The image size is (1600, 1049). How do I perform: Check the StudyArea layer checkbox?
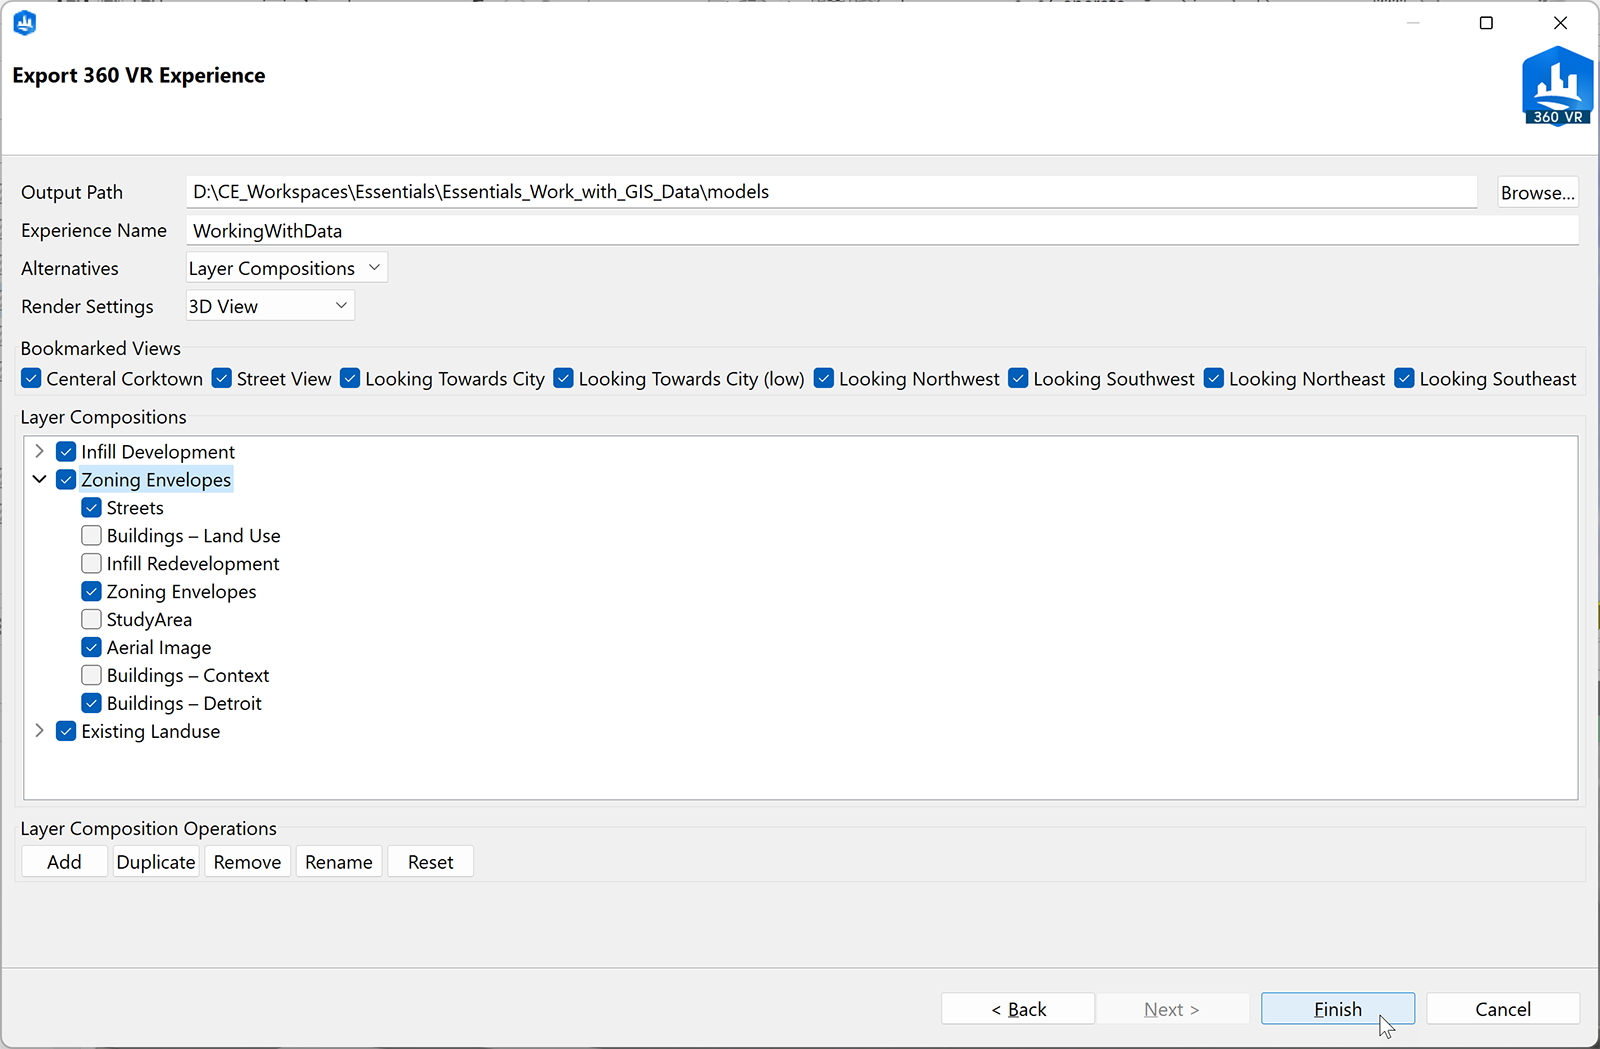92,620
